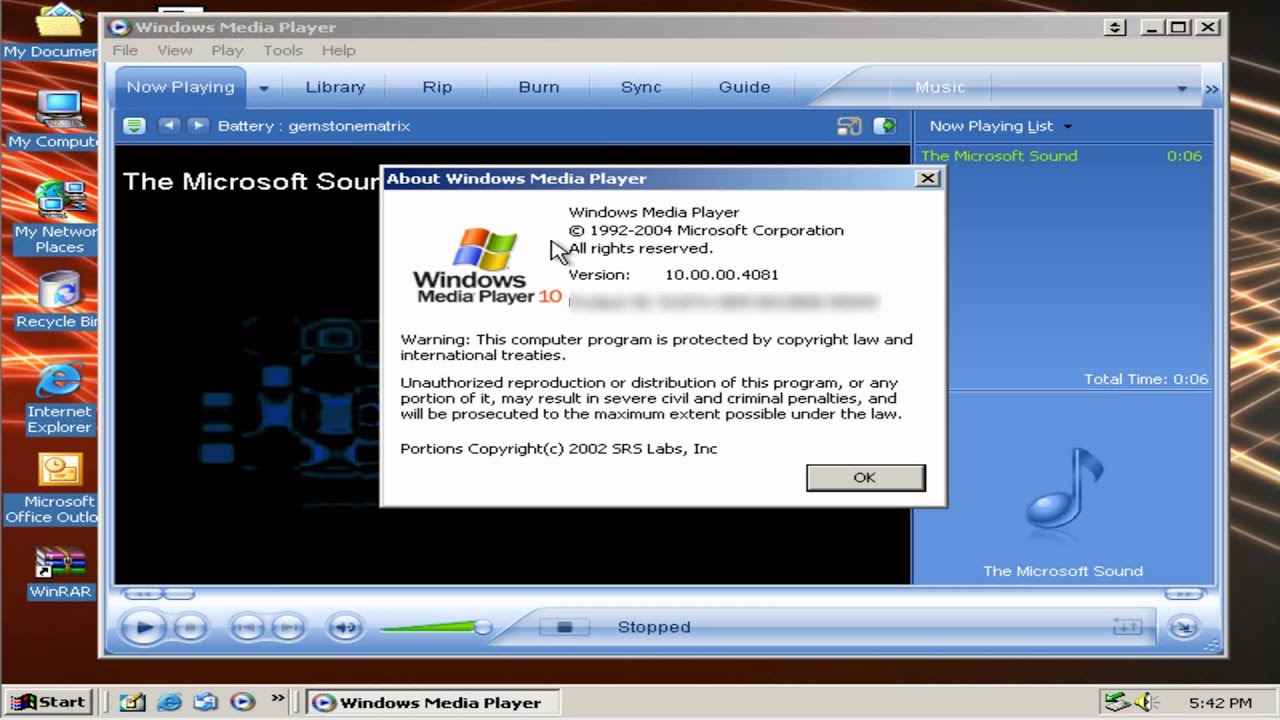Open the View menu

[174, 50]
